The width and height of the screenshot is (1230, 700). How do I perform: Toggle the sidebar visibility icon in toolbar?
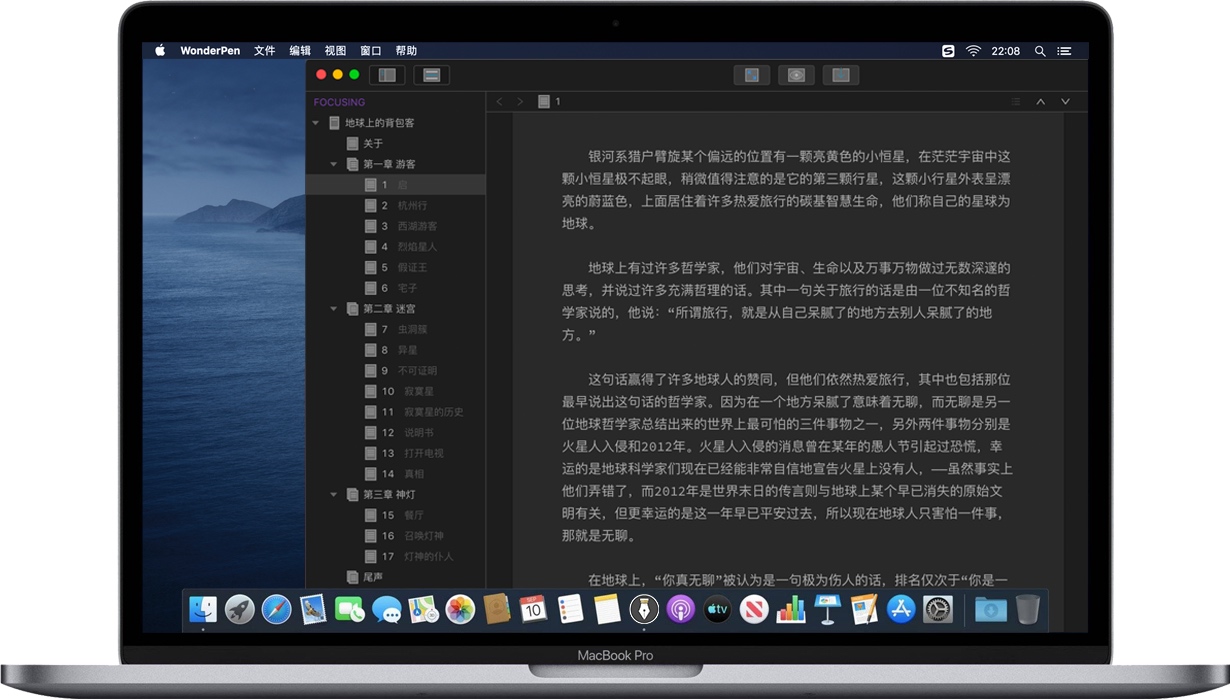point(387,74)
